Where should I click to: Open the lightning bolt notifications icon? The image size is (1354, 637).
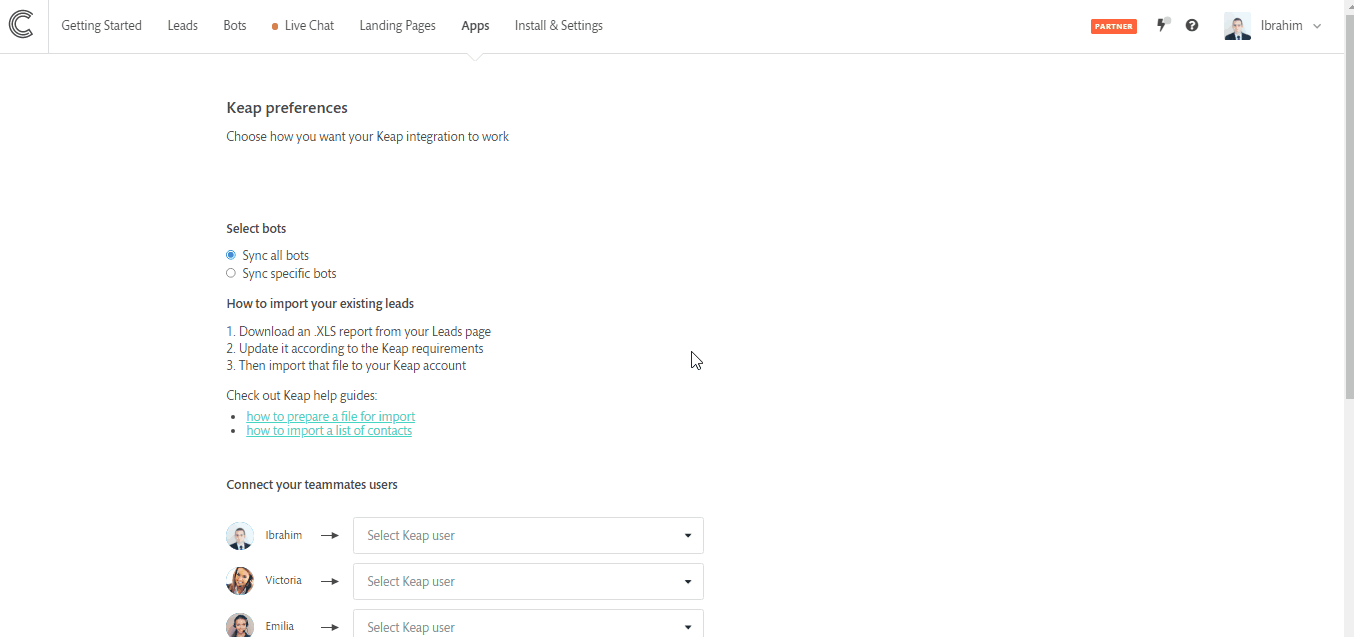coord(1163,25)
